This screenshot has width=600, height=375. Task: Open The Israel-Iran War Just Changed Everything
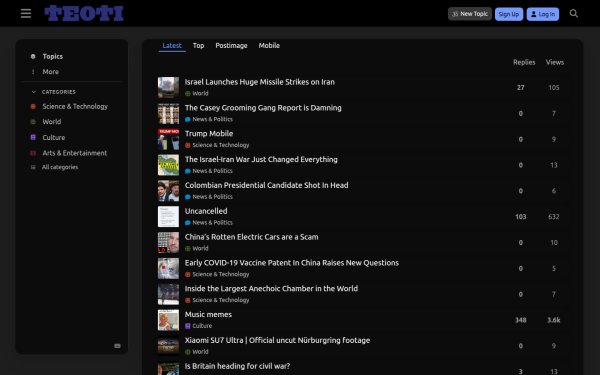[x=261, y=160]
